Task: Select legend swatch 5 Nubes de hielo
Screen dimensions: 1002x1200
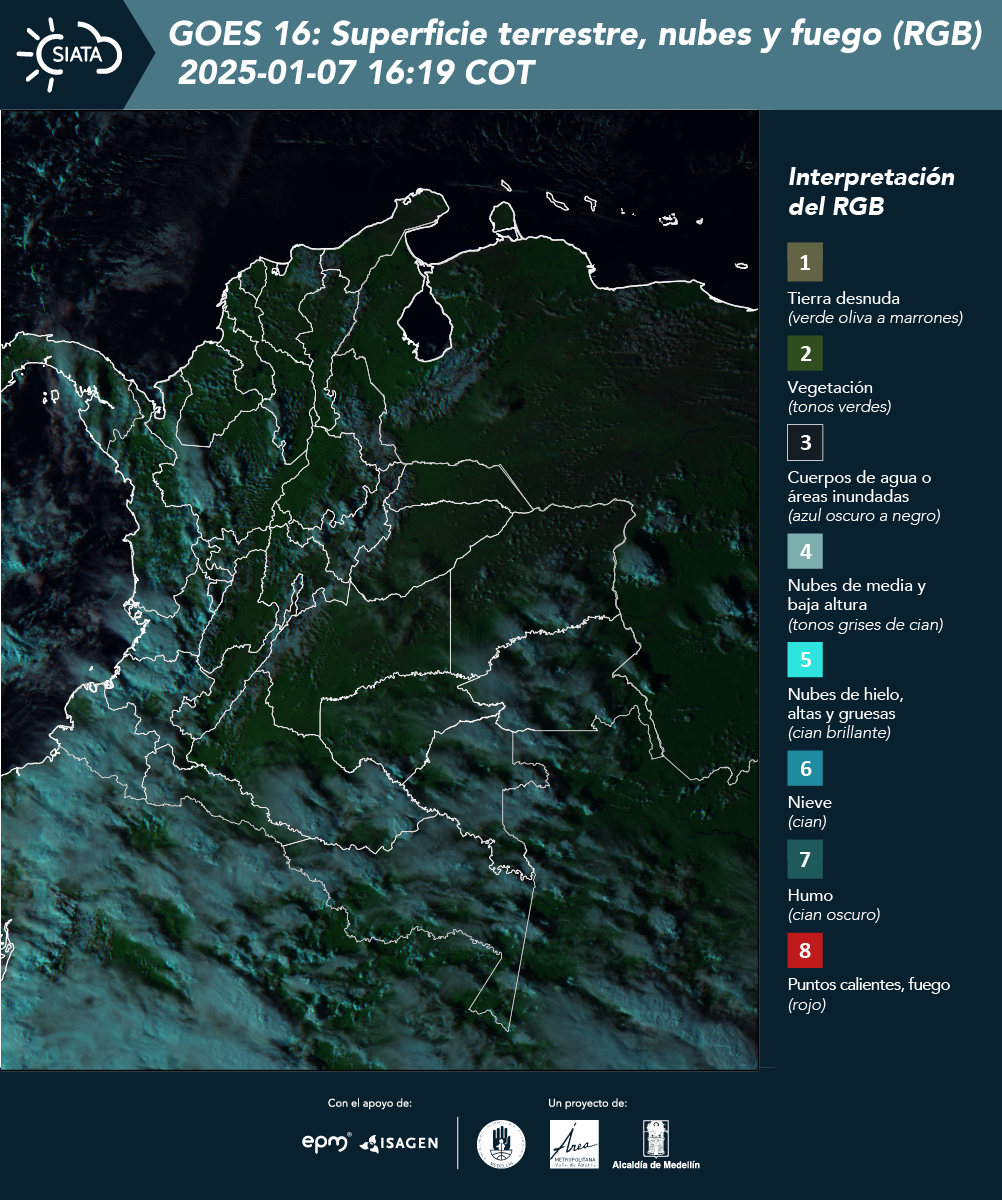Action: [805, 660]
